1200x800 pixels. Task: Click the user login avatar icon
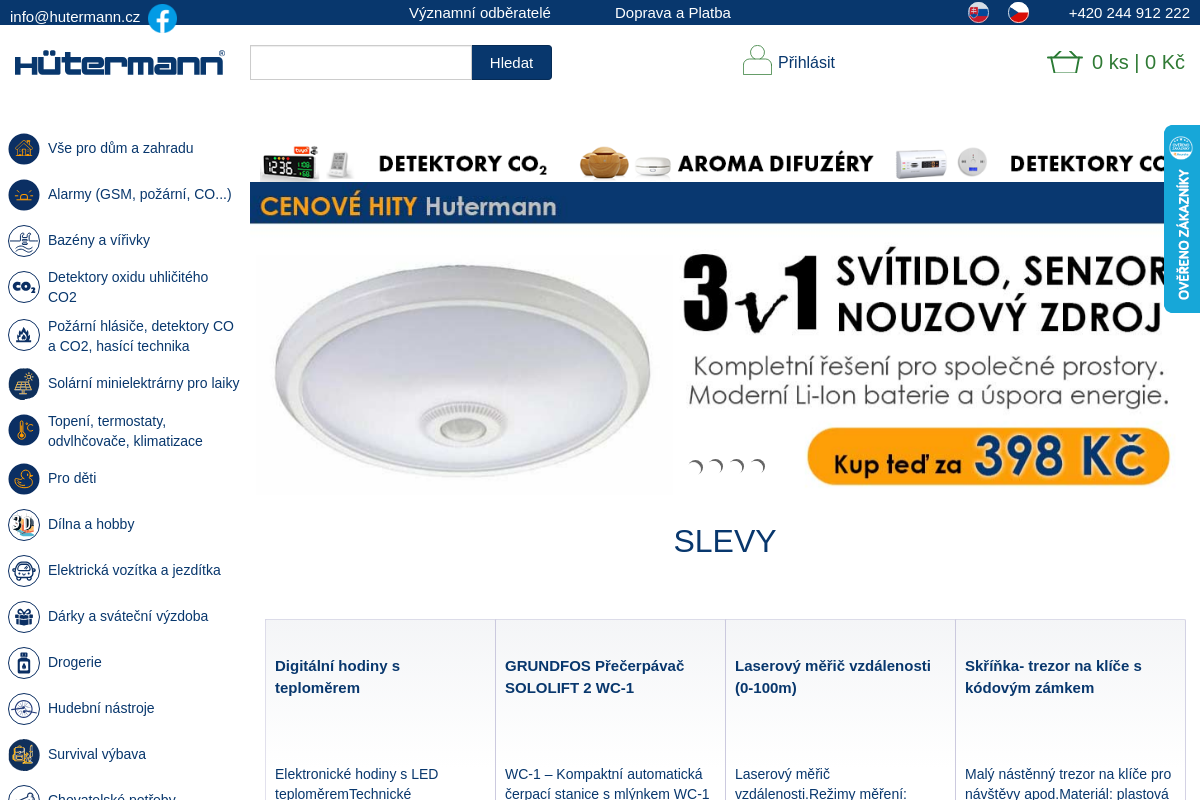(757, 60)
